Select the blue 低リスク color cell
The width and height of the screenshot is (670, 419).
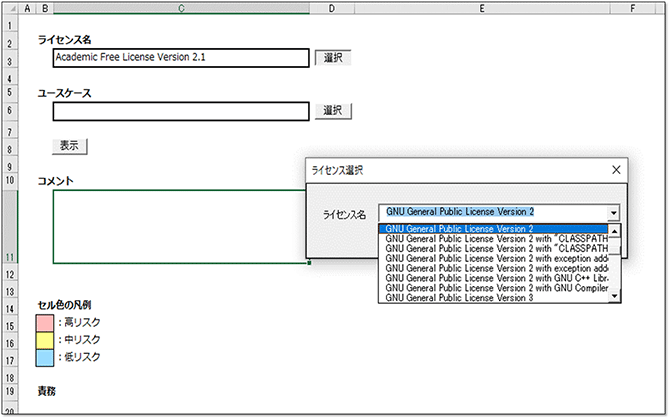[x=44, y=357]
